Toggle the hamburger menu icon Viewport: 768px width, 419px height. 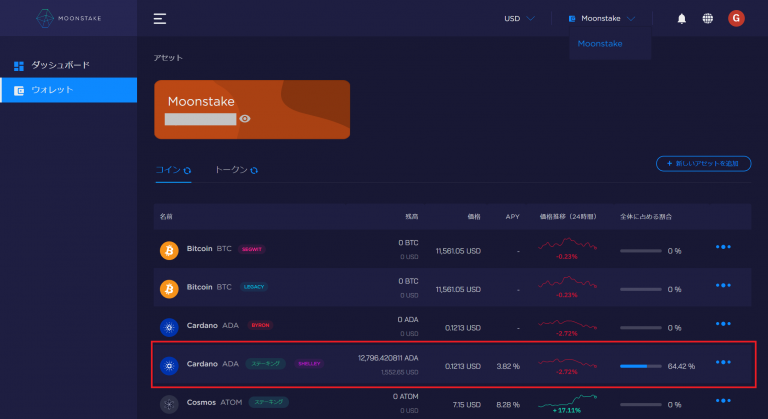[160, 19]
